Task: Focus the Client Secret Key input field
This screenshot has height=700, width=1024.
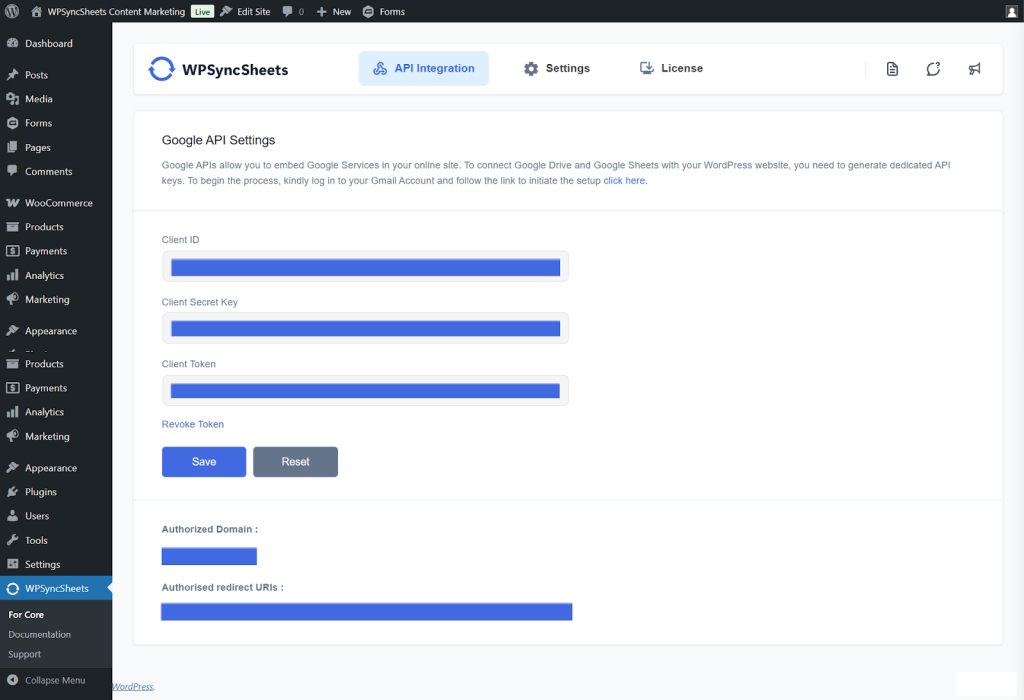Action: [365, 328]
